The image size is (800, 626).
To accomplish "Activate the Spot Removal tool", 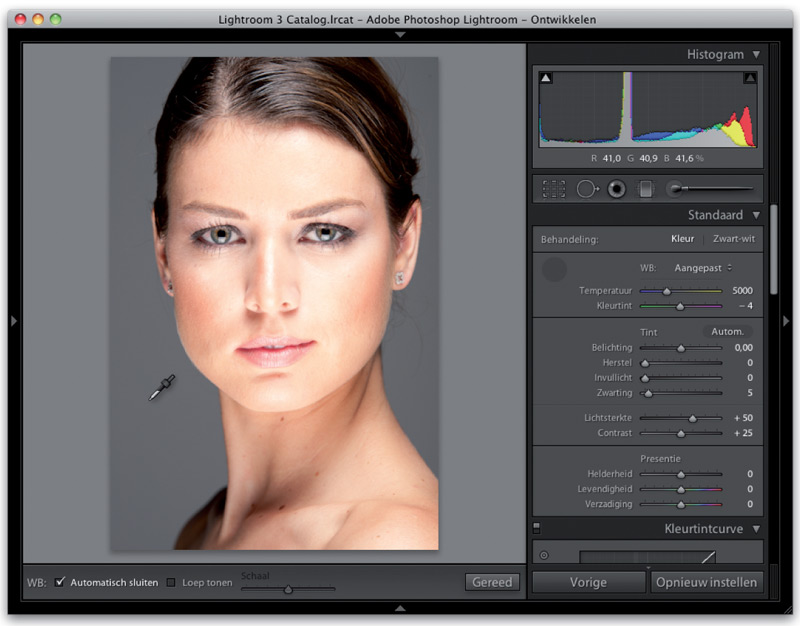I will point(587,188).
